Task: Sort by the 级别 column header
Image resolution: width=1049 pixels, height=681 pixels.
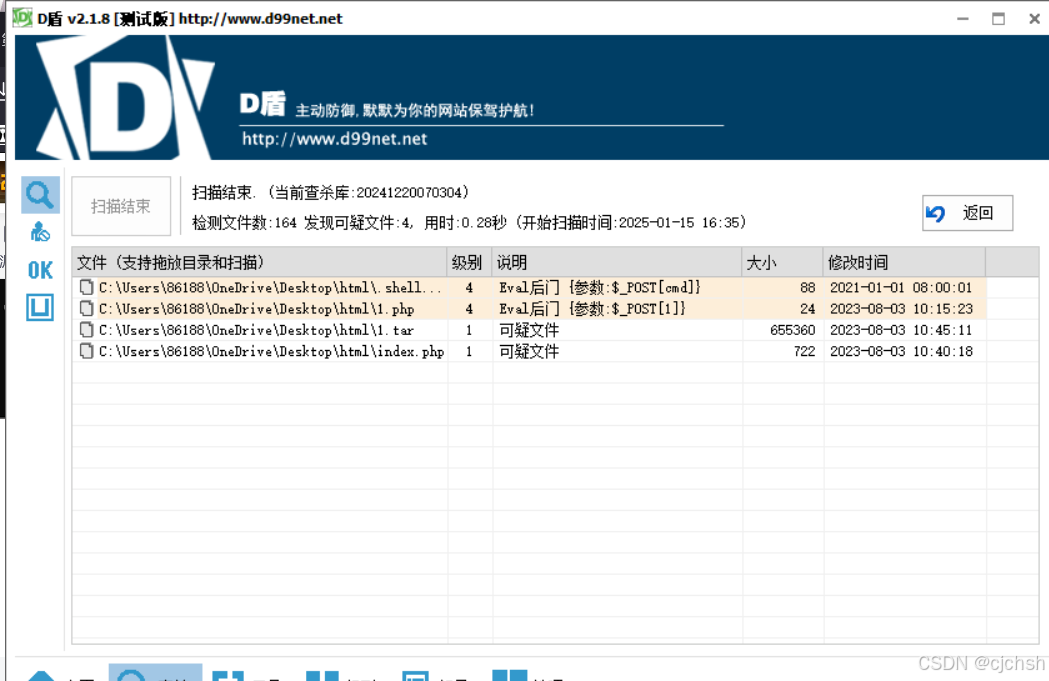Action: click(x=470, y=262)
